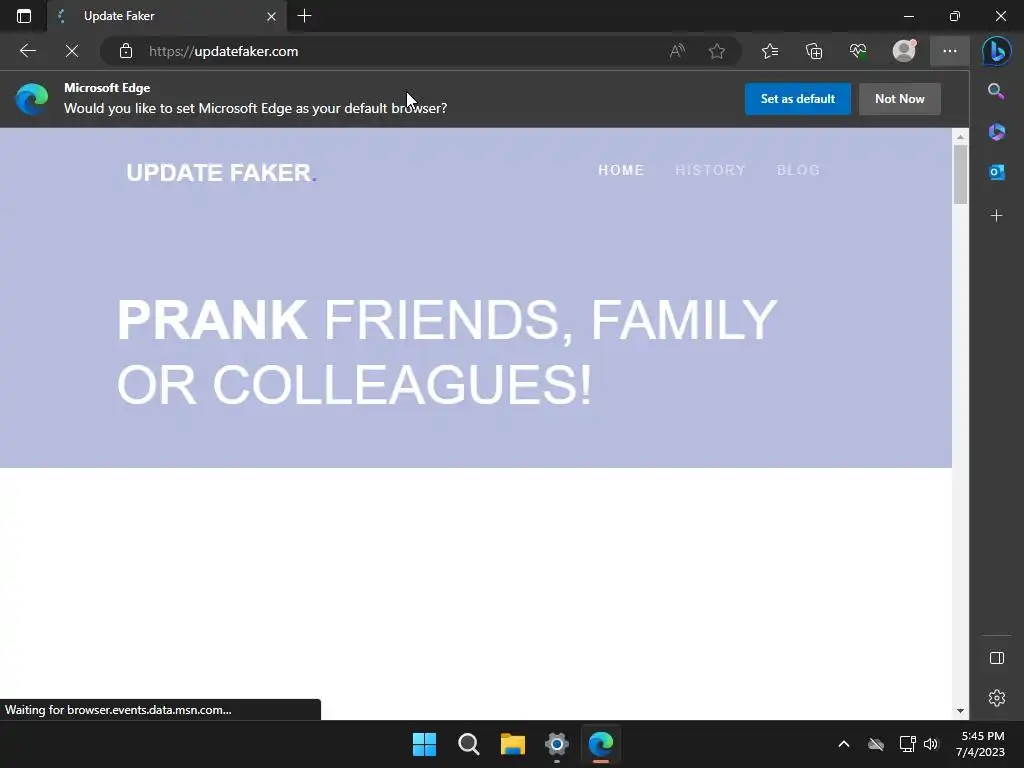Click the page scrollbar thumb

960,174
